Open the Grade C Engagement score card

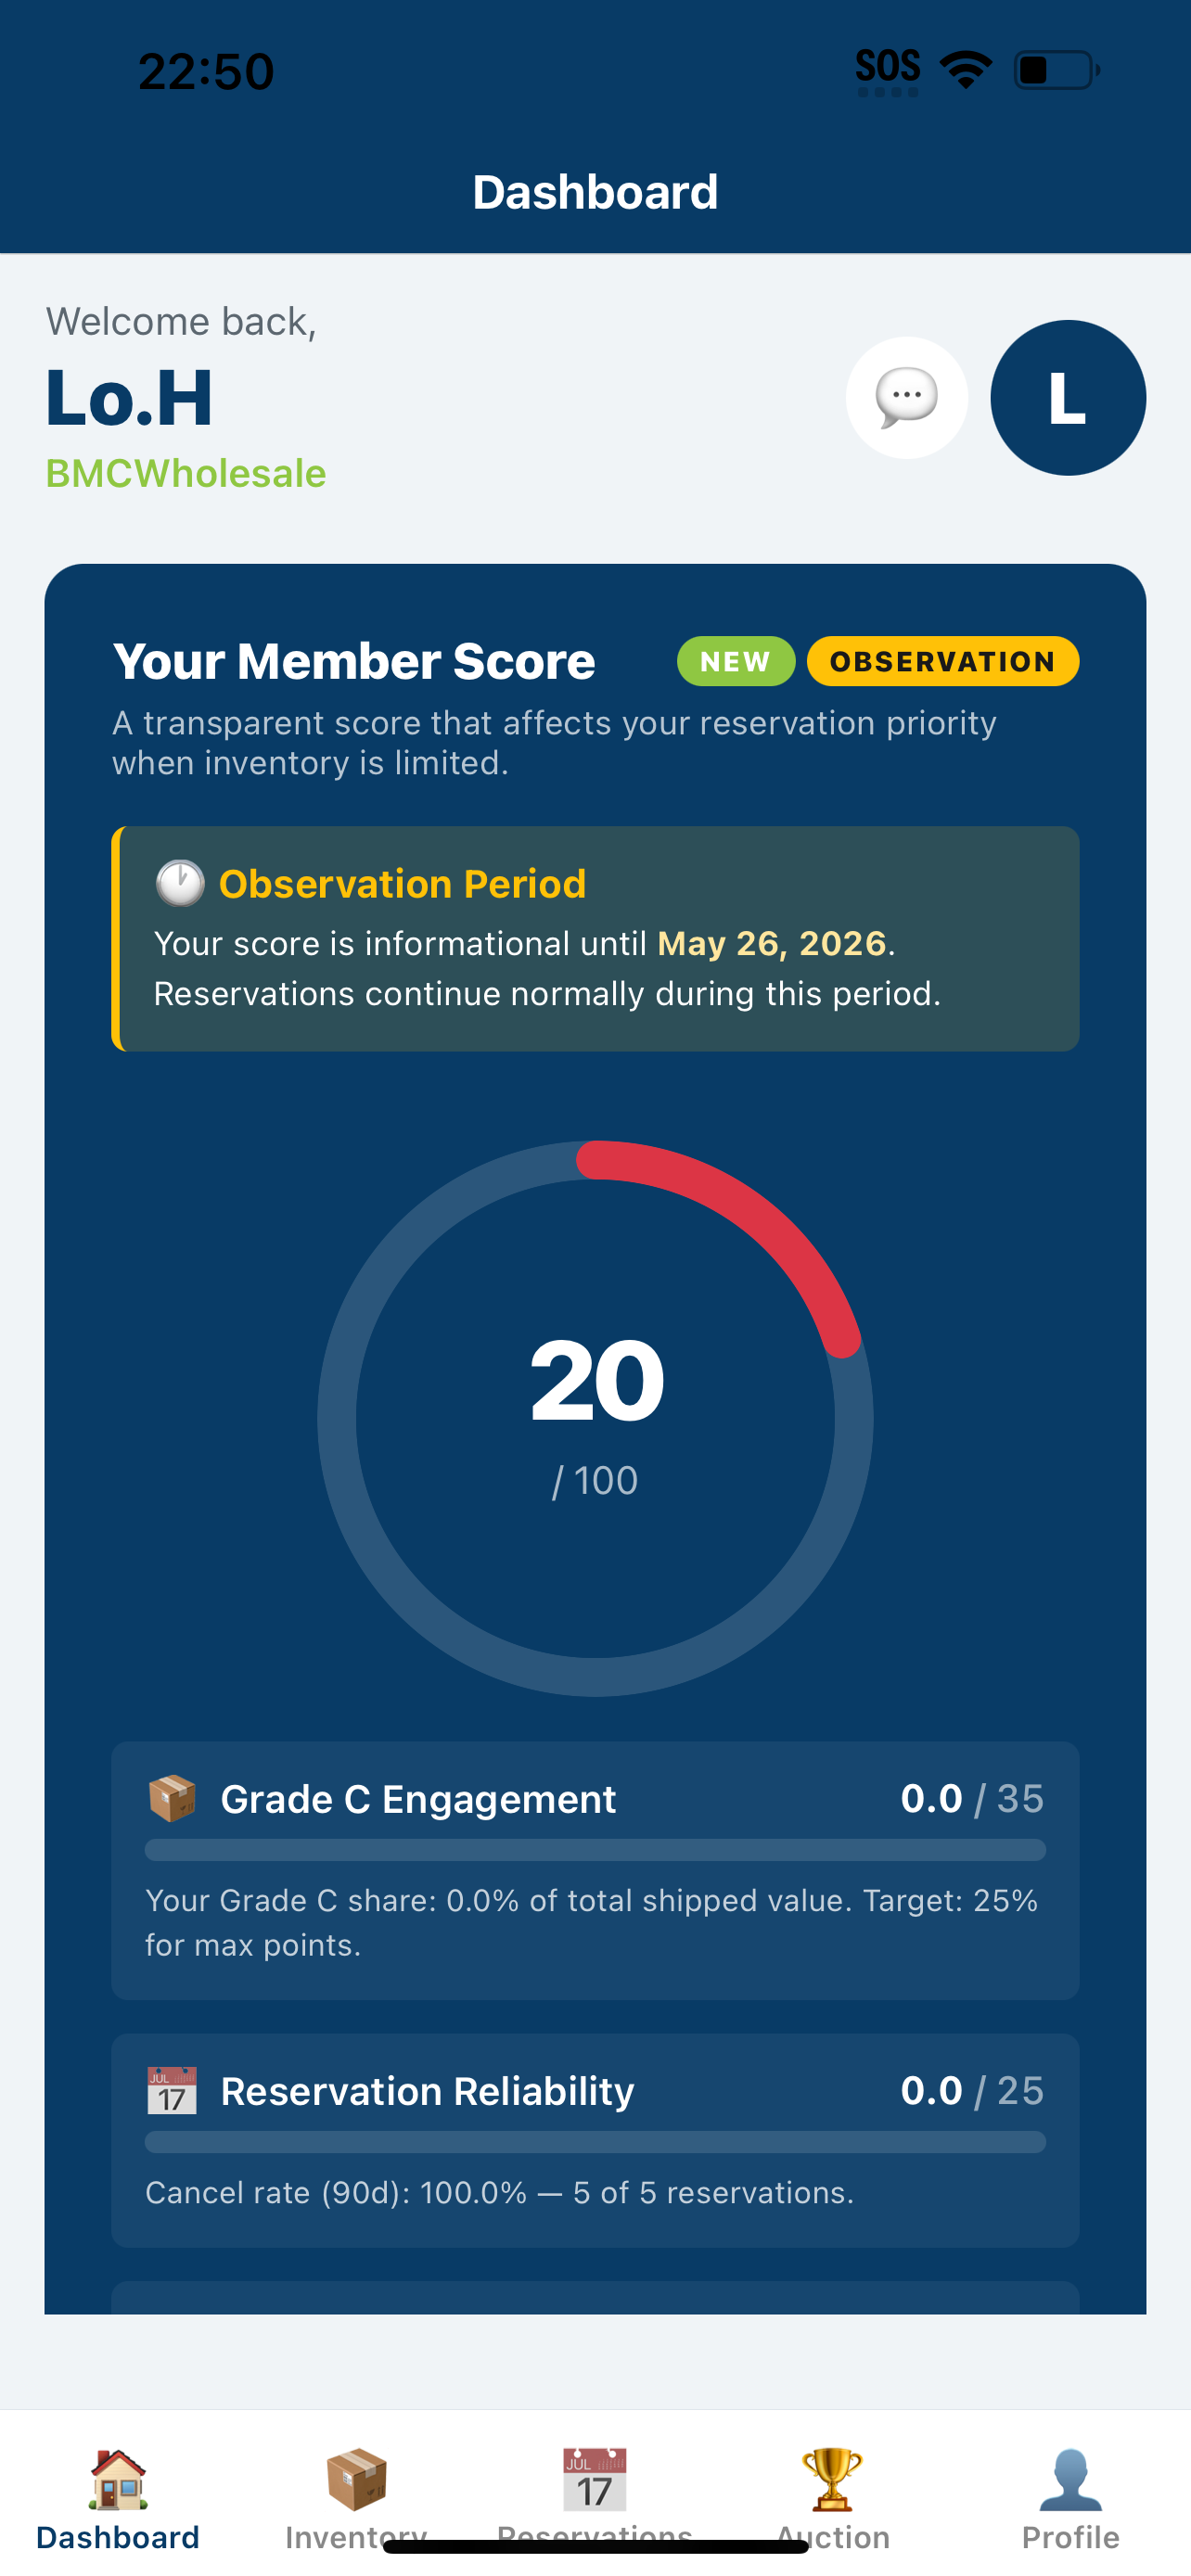[x=595, y=1870]
